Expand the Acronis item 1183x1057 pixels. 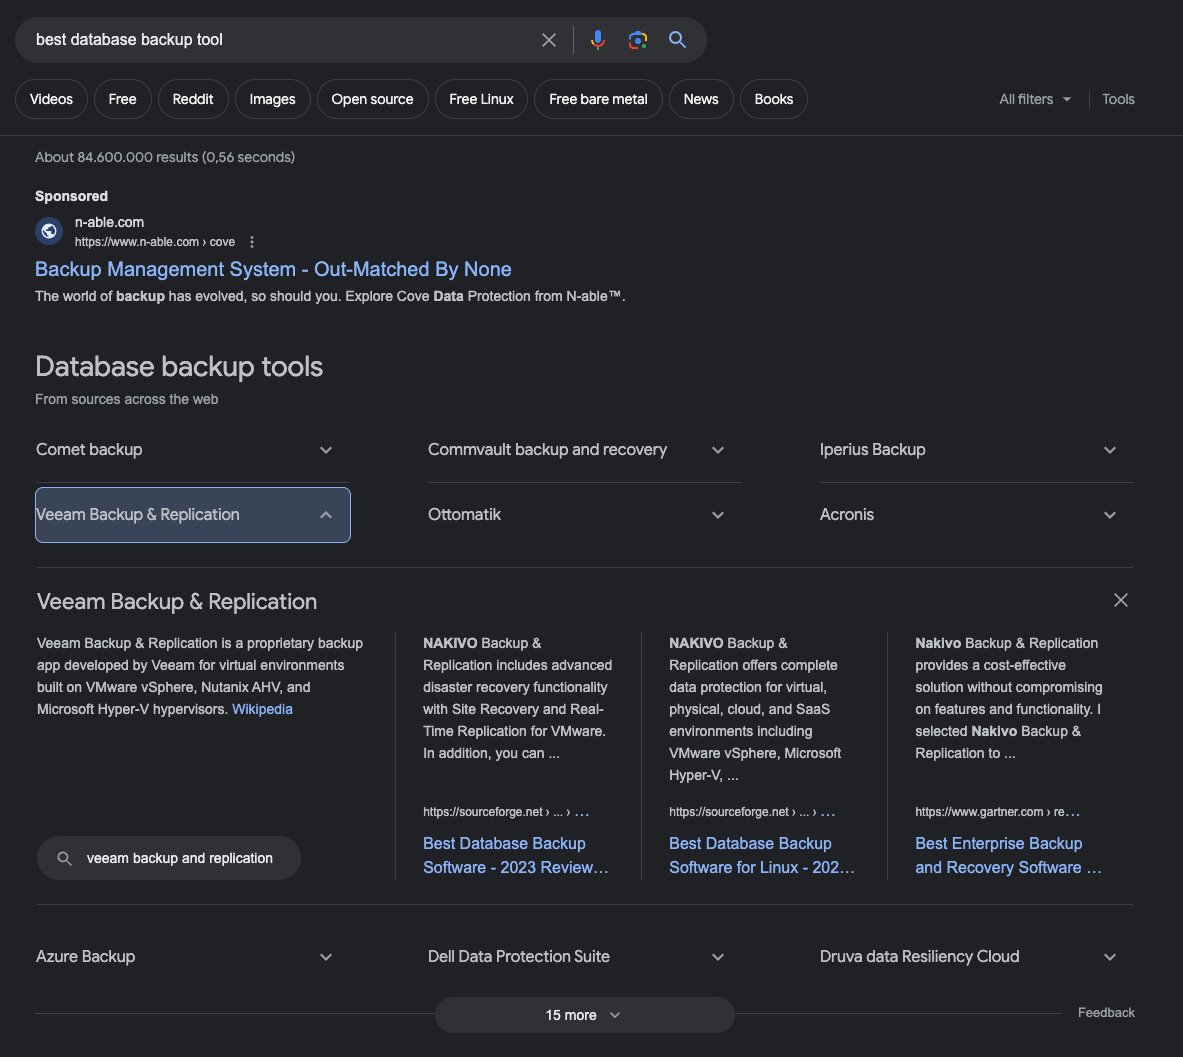click(x=976, y=515)
